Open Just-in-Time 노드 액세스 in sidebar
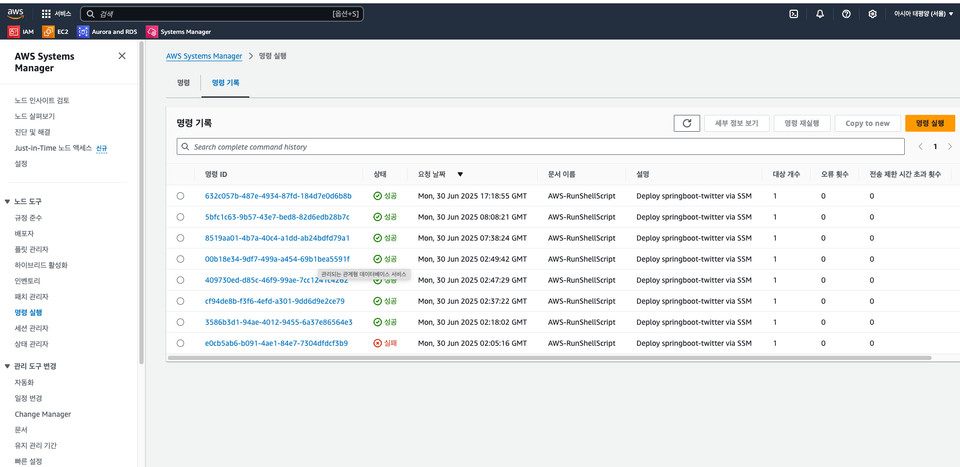 click(x=53, y=148)
